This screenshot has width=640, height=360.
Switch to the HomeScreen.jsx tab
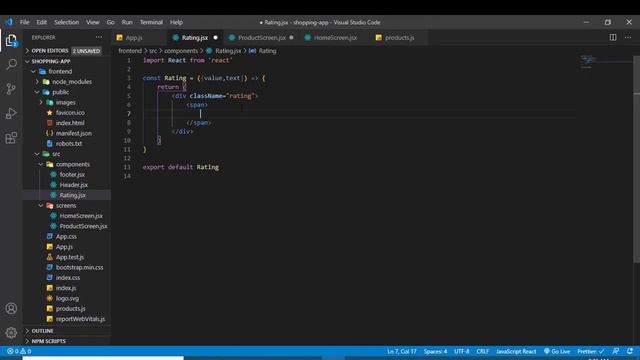(x=335, y=38)
